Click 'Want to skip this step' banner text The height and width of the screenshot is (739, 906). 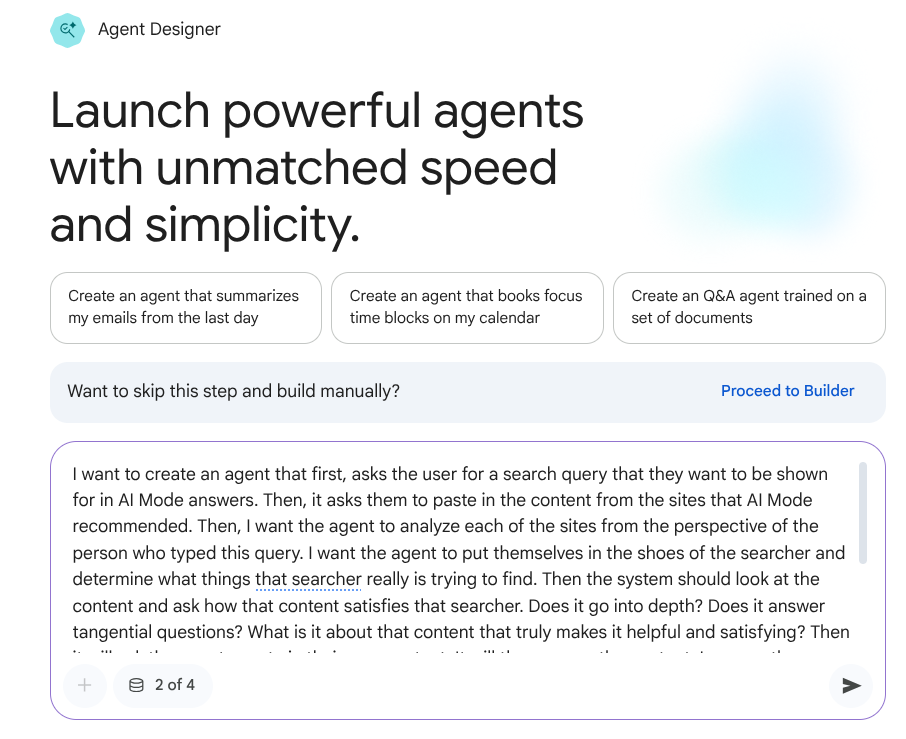click(233, 391)
